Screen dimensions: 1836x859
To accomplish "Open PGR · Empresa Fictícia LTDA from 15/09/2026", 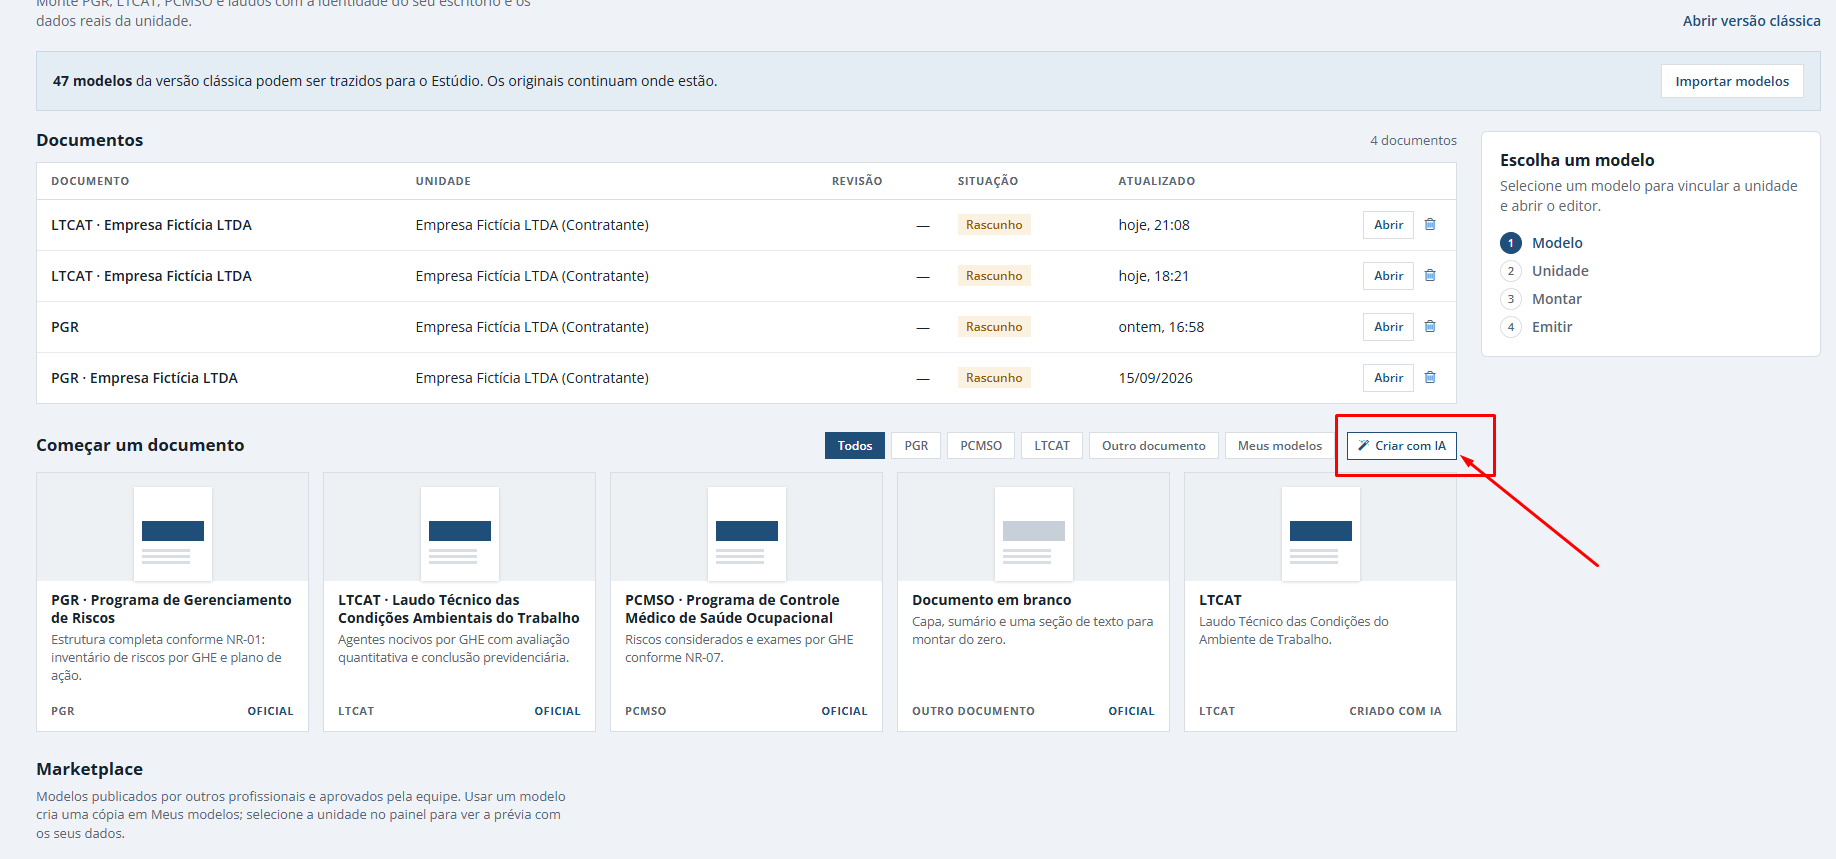I will [1388, 378].
